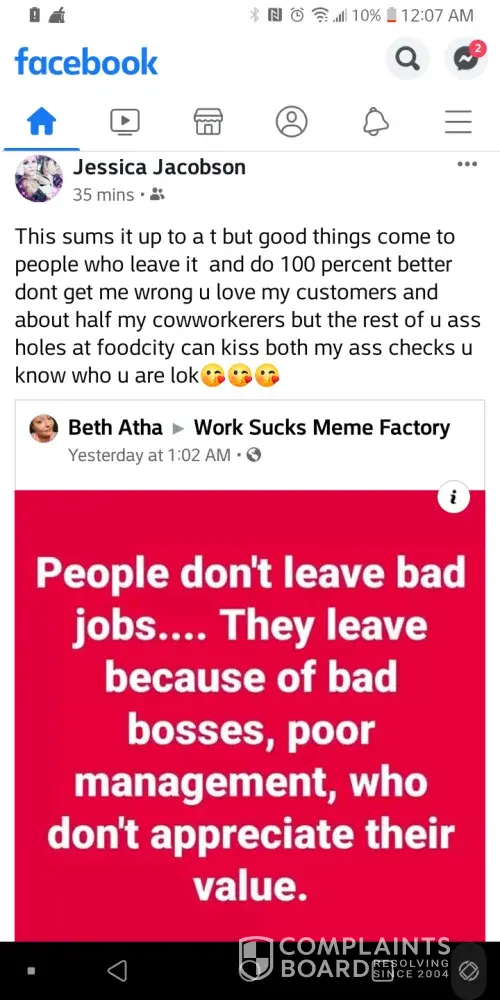The width and height of the screenshot is (500, 1000).
Task: Open the hamburger menu icon
Action: (458, 121)
